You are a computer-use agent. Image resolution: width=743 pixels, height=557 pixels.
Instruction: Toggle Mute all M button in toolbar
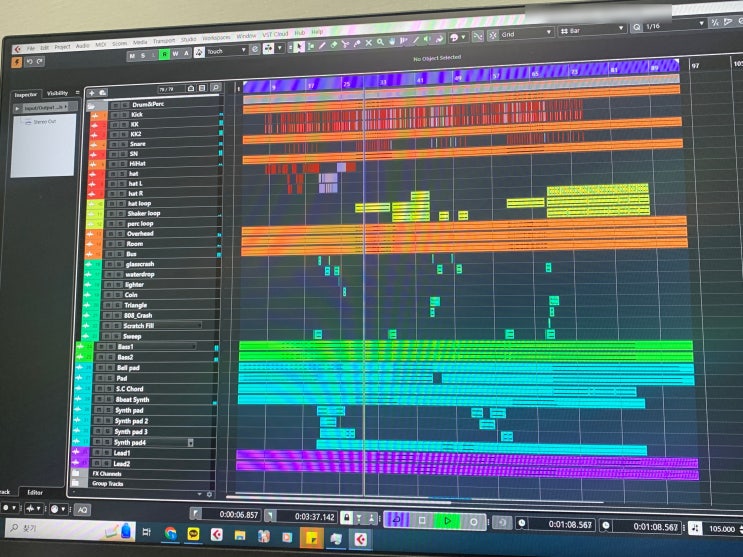[132, 56]
